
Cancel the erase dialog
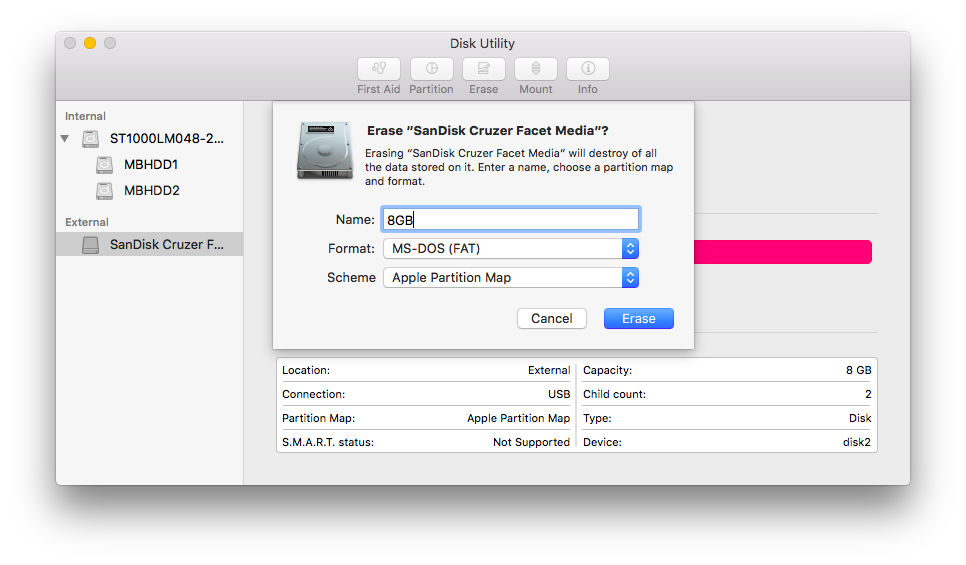point(551,319)
